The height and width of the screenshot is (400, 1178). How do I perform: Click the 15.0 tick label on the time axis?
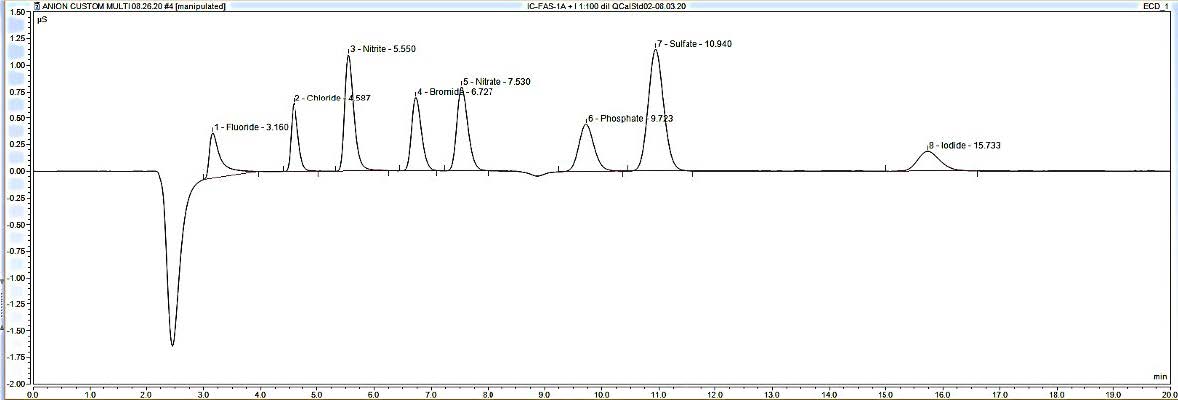[886, 394]
